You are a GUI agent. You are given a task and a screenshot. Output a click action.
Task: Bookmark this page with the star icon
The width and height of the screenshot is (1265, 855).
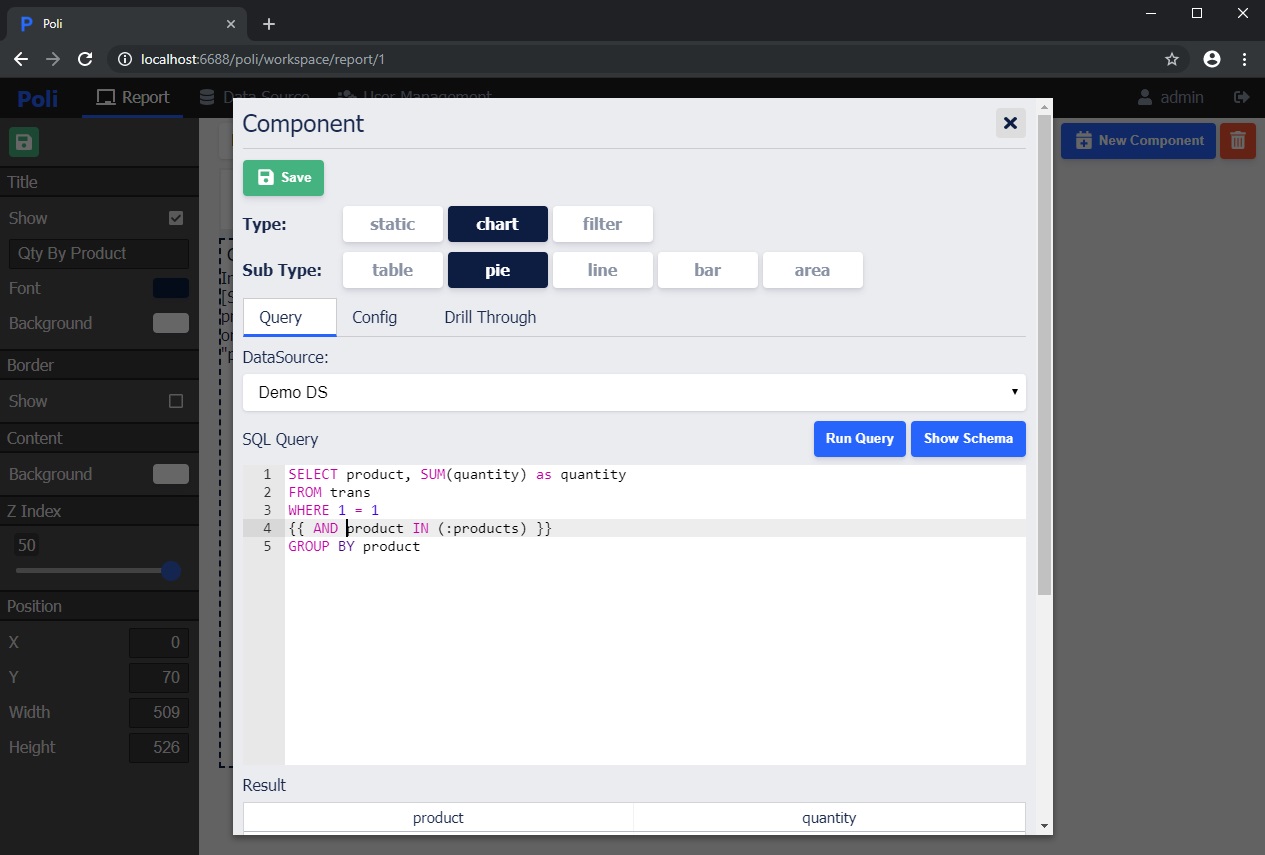(x=1172, y=59)
